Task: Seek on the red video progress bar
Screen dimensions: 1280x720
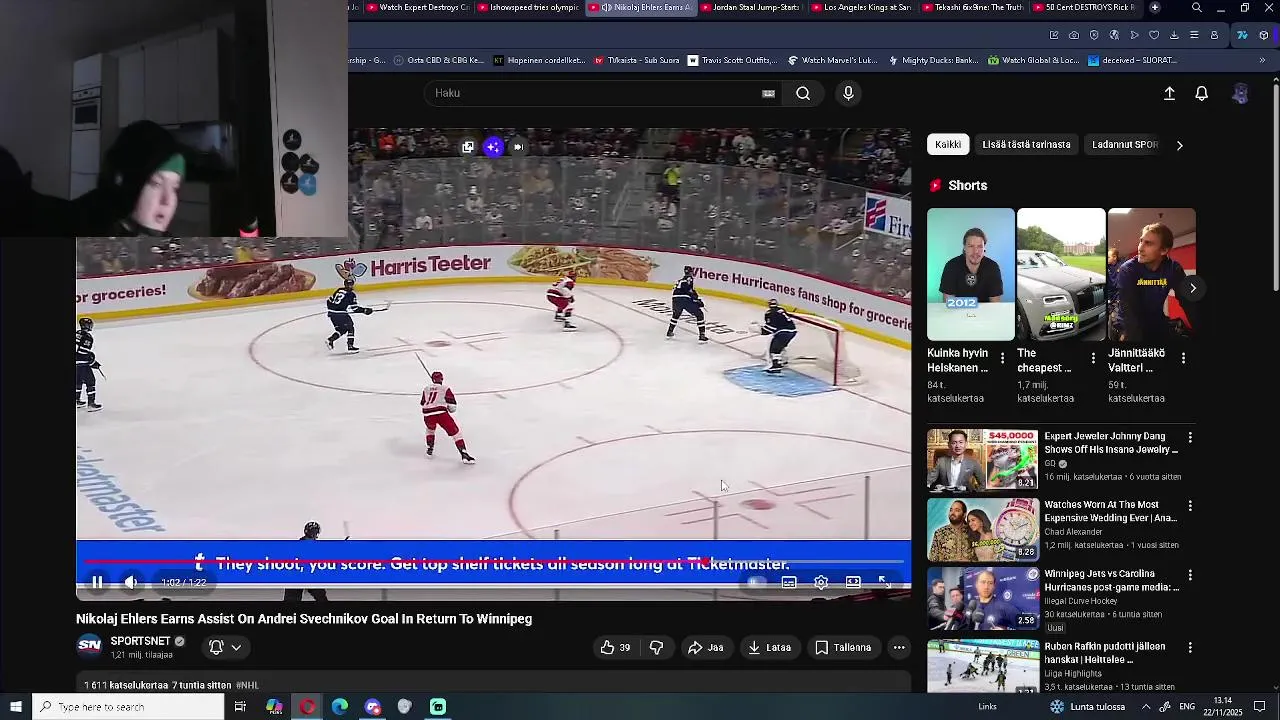Action: pyautogui.click(x=494, y=562)
